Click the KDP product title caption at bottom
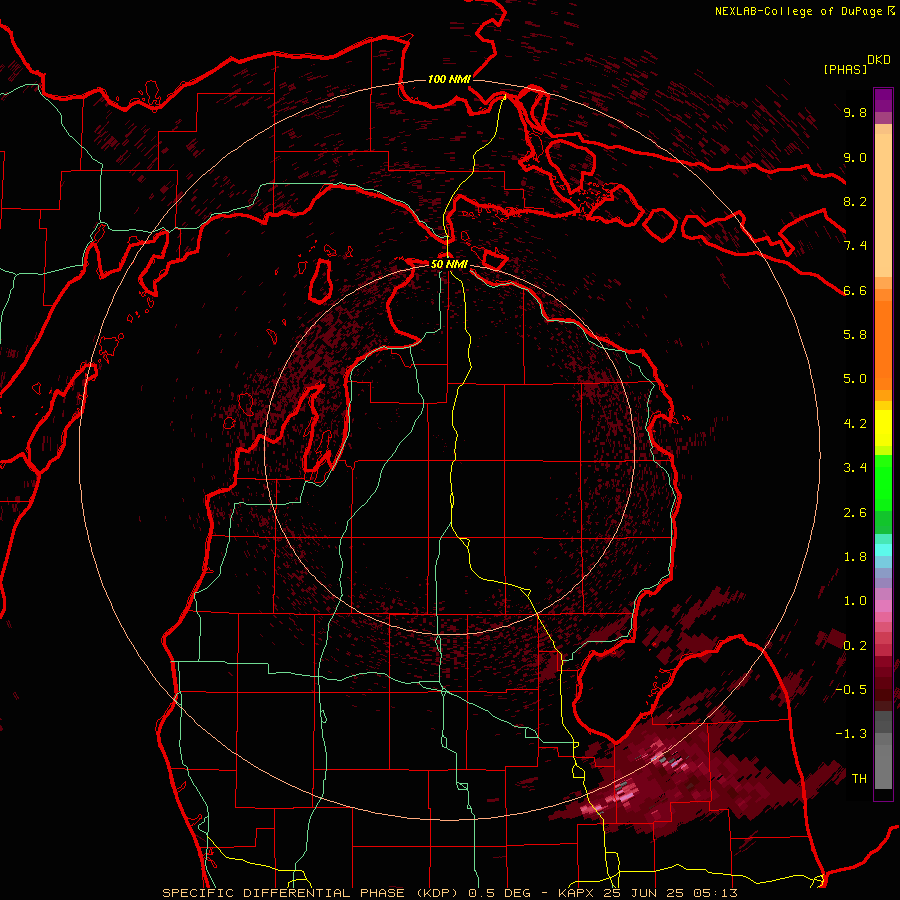The image size is (900, 900). click(449, 893)
